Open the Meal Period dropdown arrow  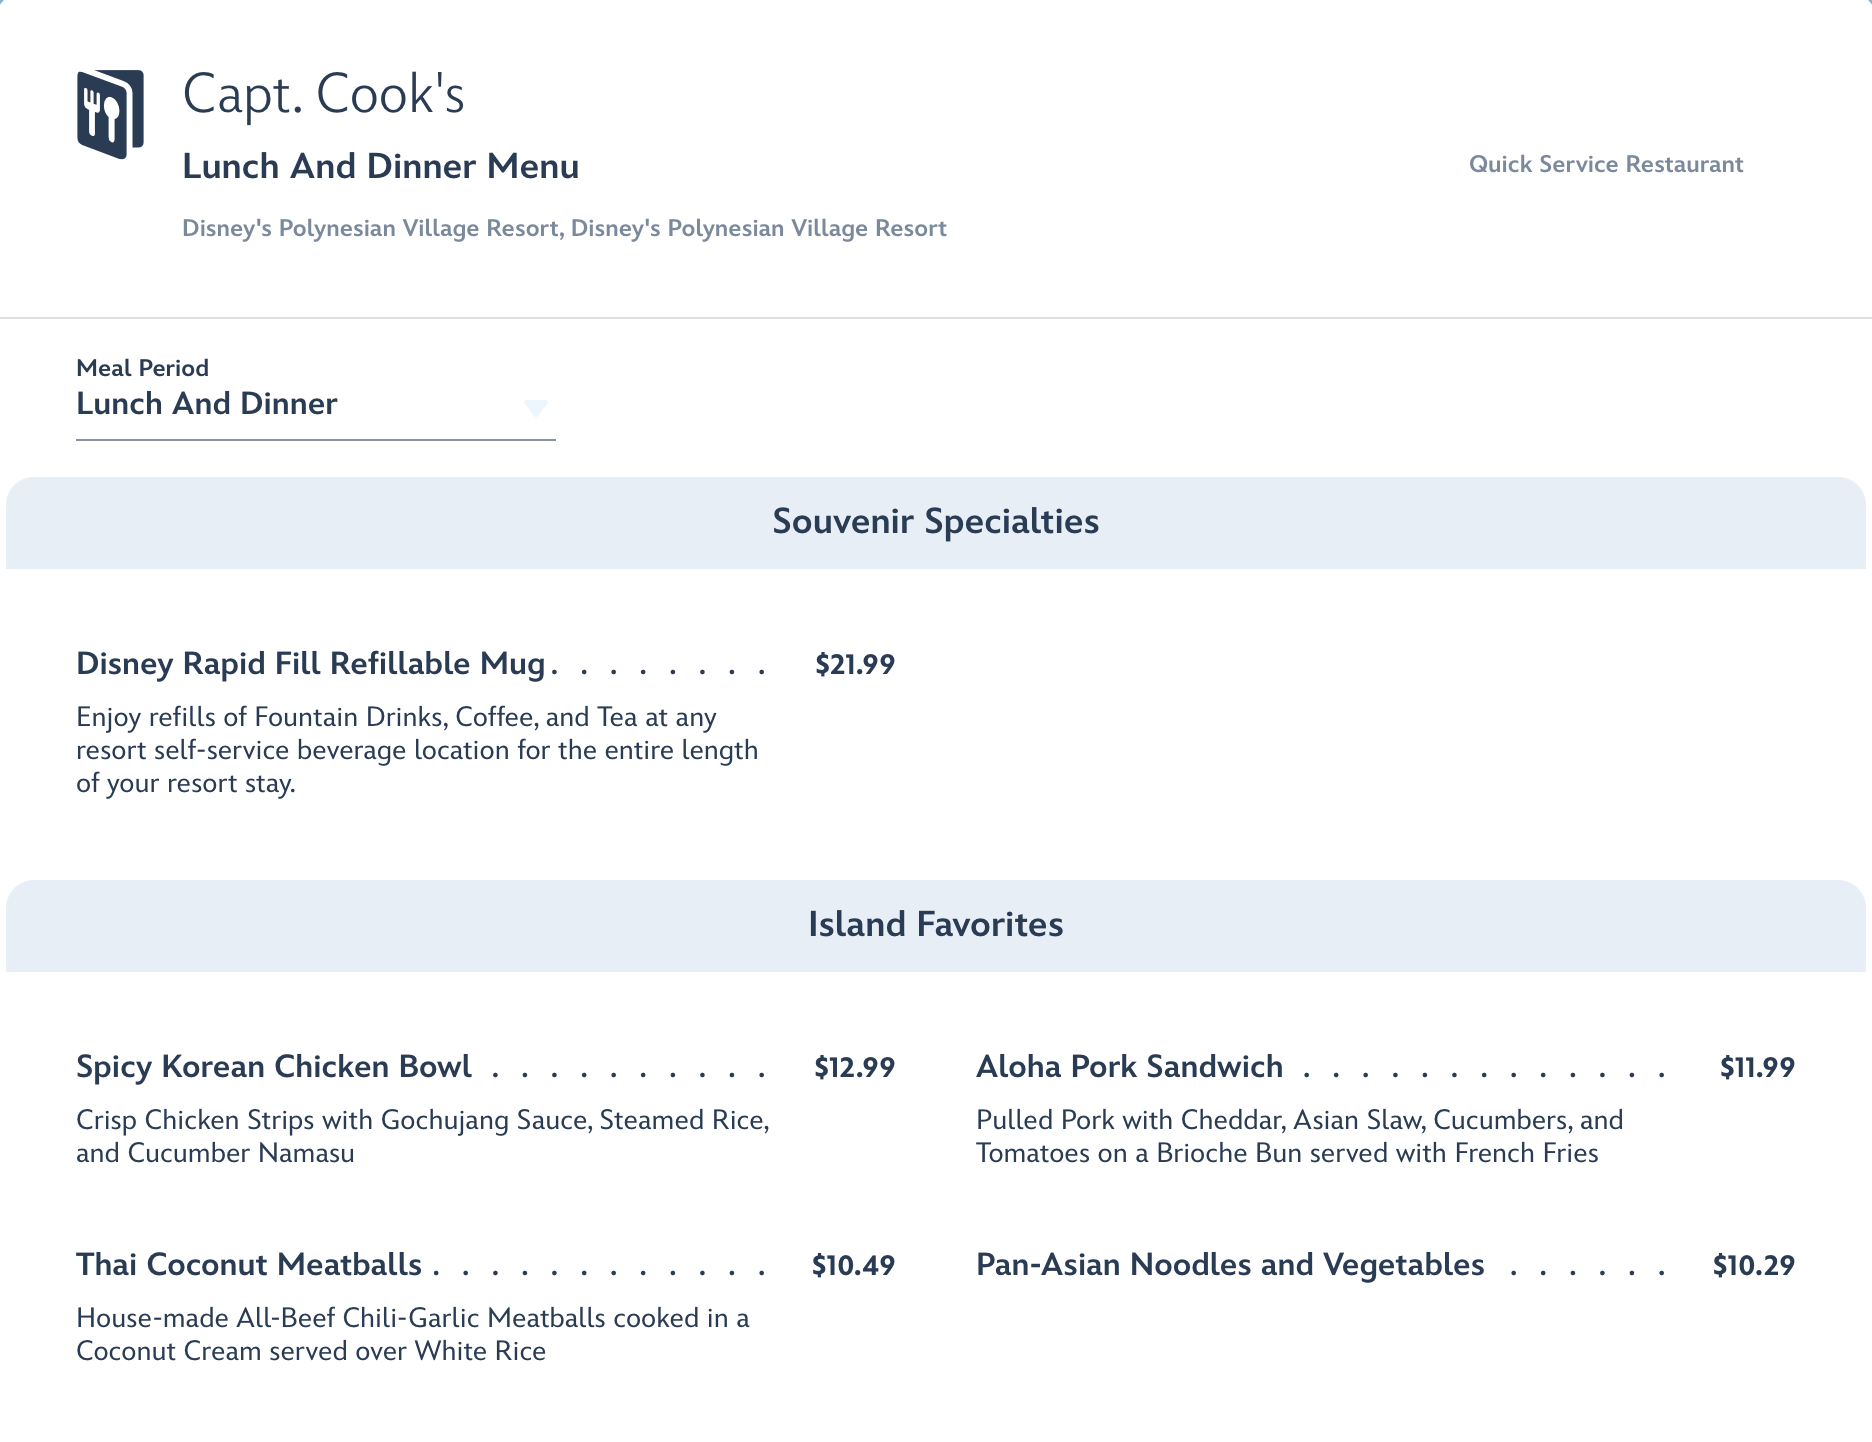pyautogui.click(x=536, y=407)
